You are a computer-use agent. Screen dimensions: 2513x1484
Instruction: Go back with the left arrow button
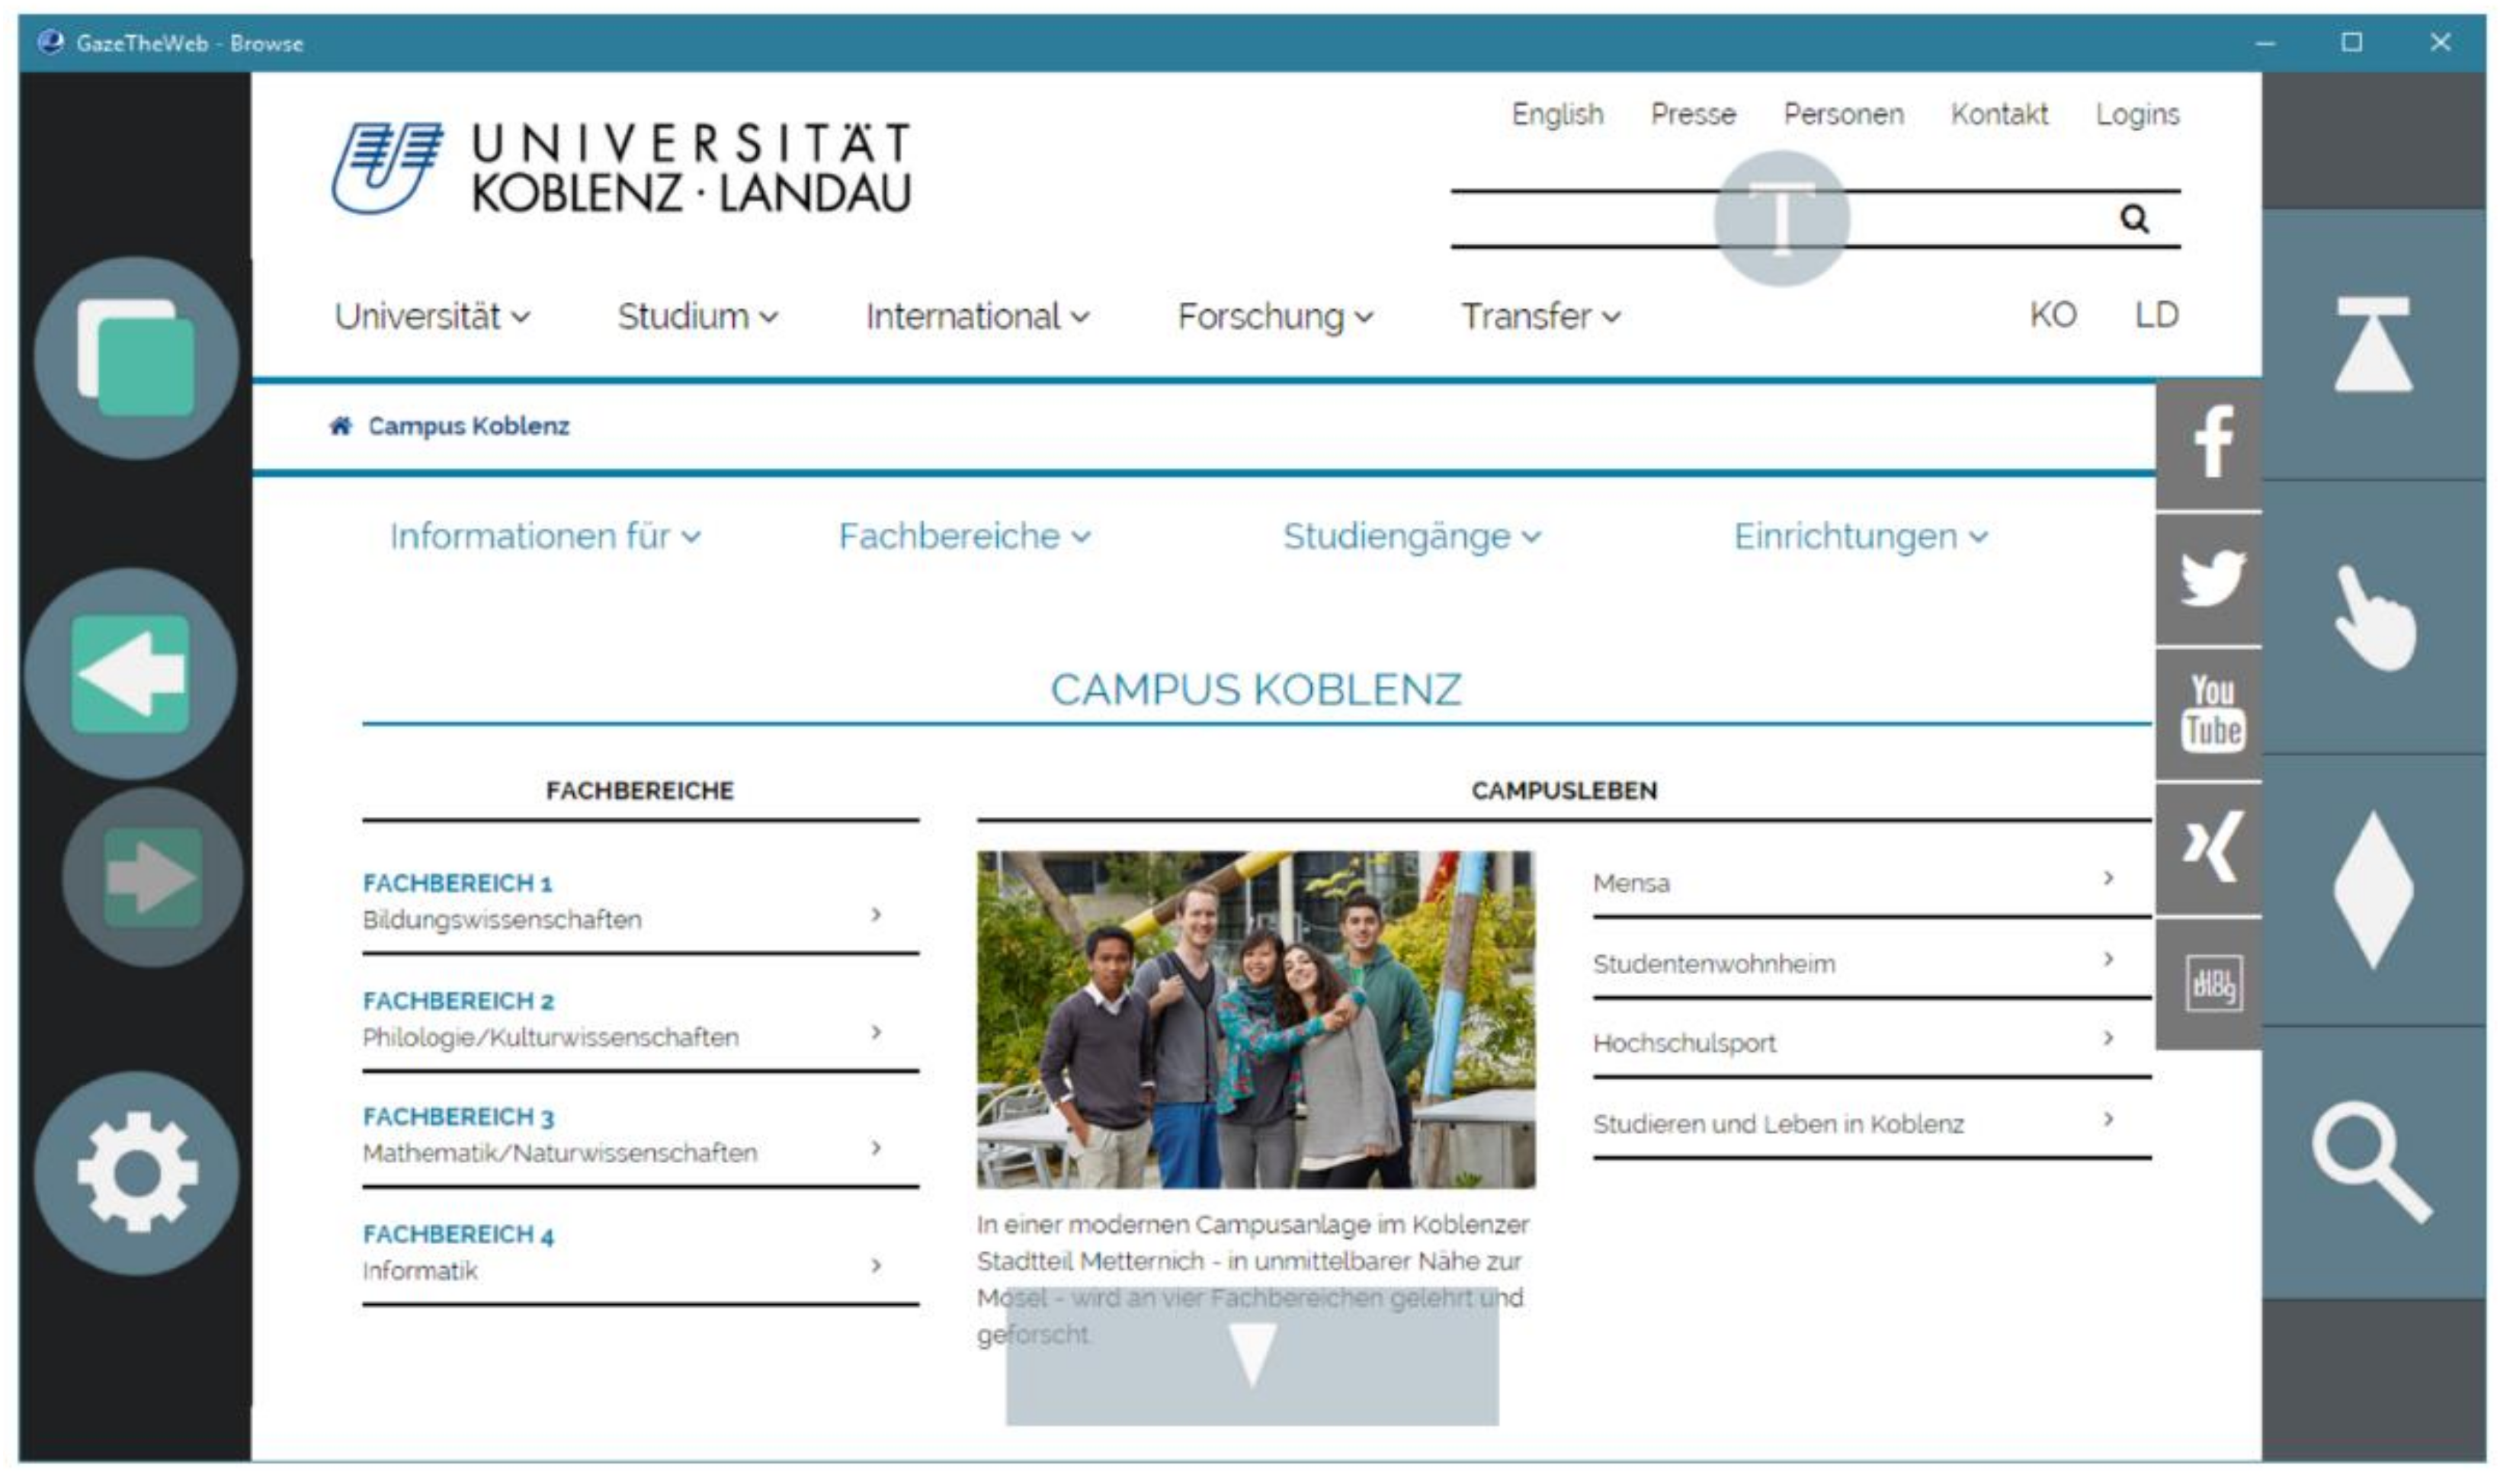click(x=130, y=673)
